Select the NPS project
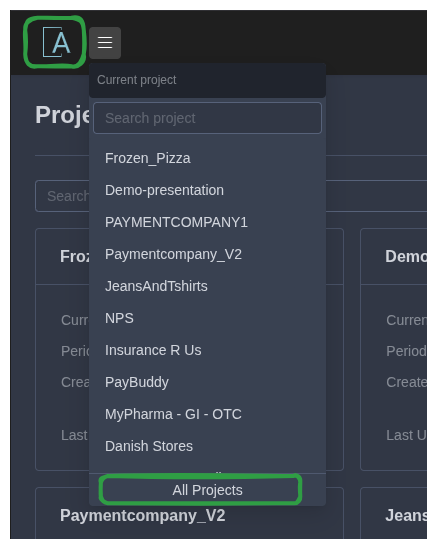 point(207,318)
